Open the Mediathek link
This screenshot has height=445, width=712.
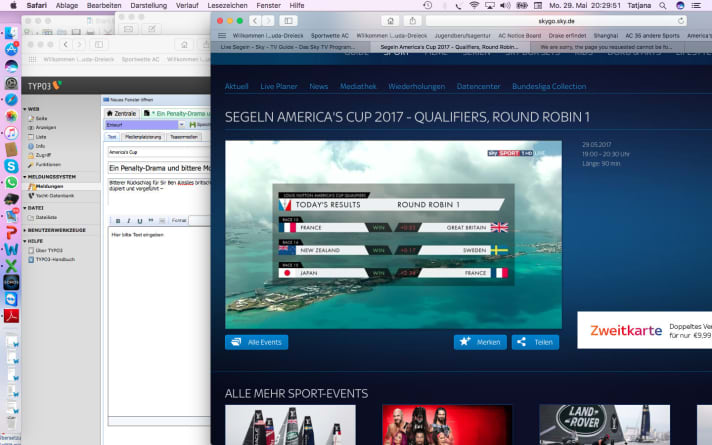[x=358, y=86]
